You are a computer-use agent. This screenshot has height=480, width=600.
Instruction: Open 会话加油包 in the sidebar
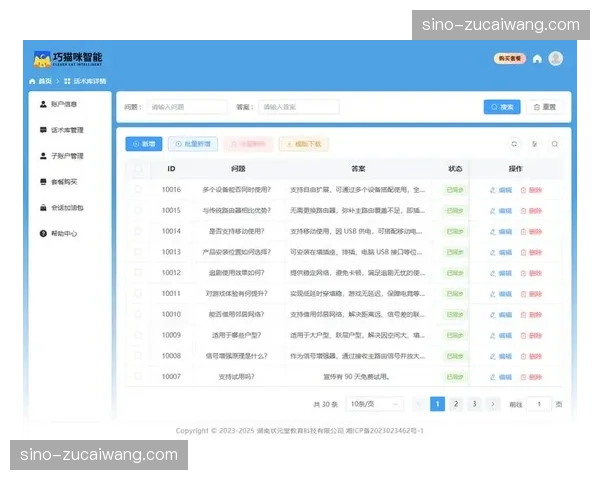point(62,207)
